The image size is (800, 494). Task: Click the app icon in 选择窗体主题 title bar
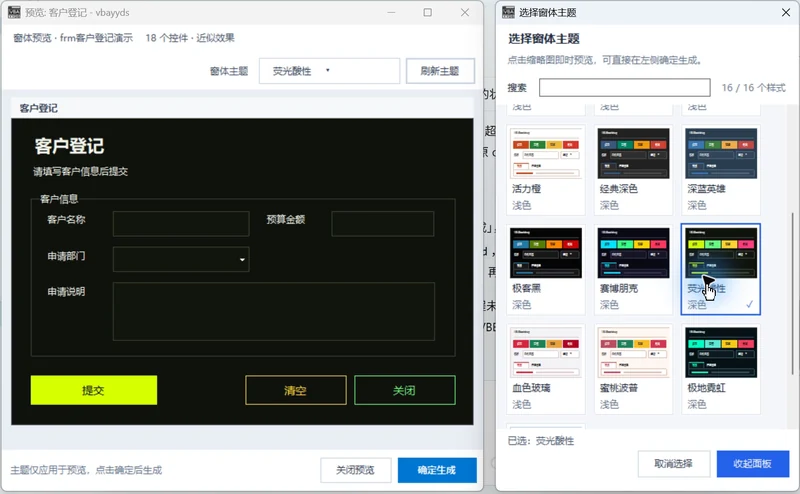coord(508,12)
